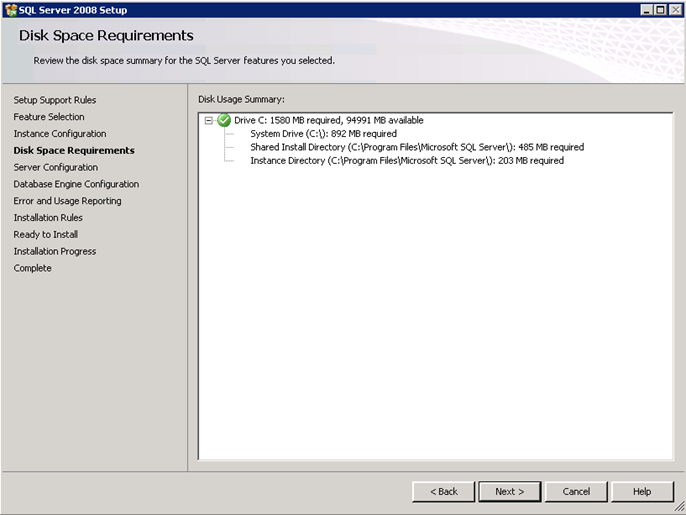Image resolution: width=686 pixels, height=515 pixels.
Task: Open the Installation Rules step
Action: coord(48,217)
